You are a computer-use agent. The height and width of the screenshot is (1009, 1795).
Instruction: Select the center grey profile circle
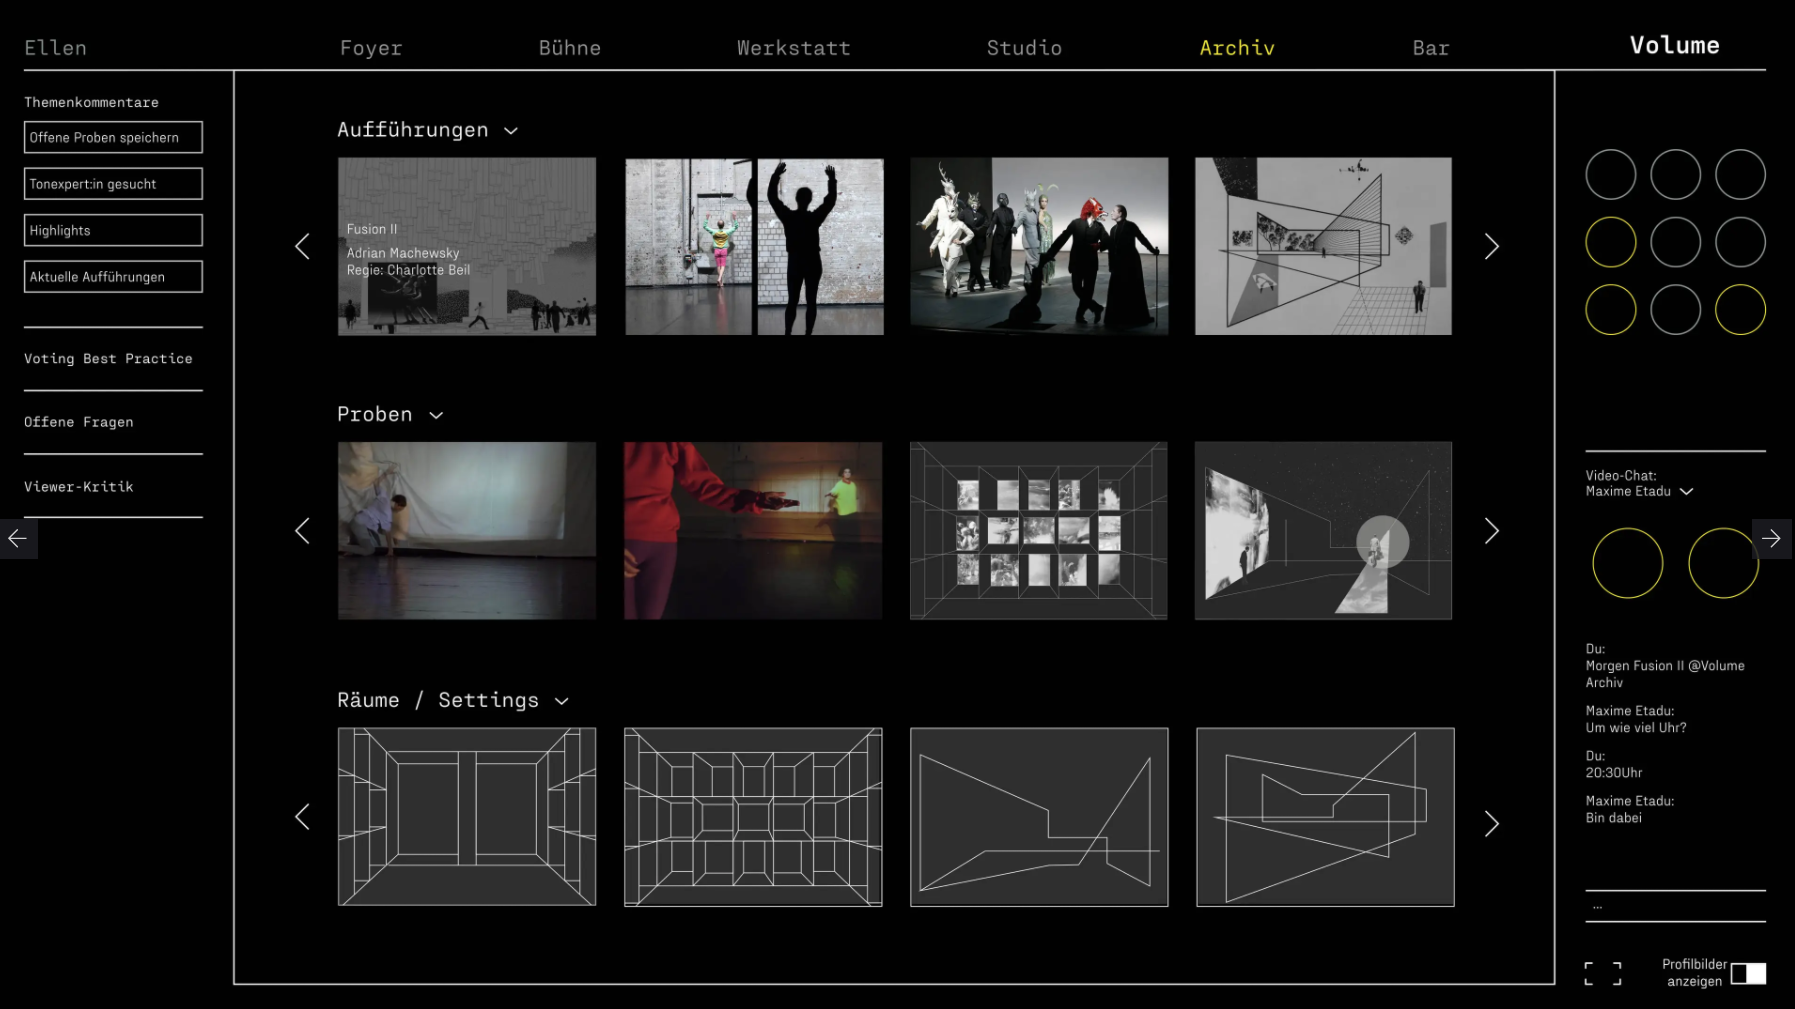tap(1675, 242)
